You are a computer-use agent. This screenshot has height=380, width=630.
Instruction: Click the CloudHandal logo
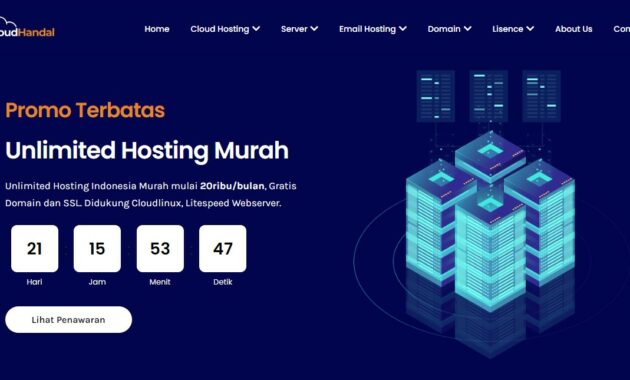pos(27,28)
